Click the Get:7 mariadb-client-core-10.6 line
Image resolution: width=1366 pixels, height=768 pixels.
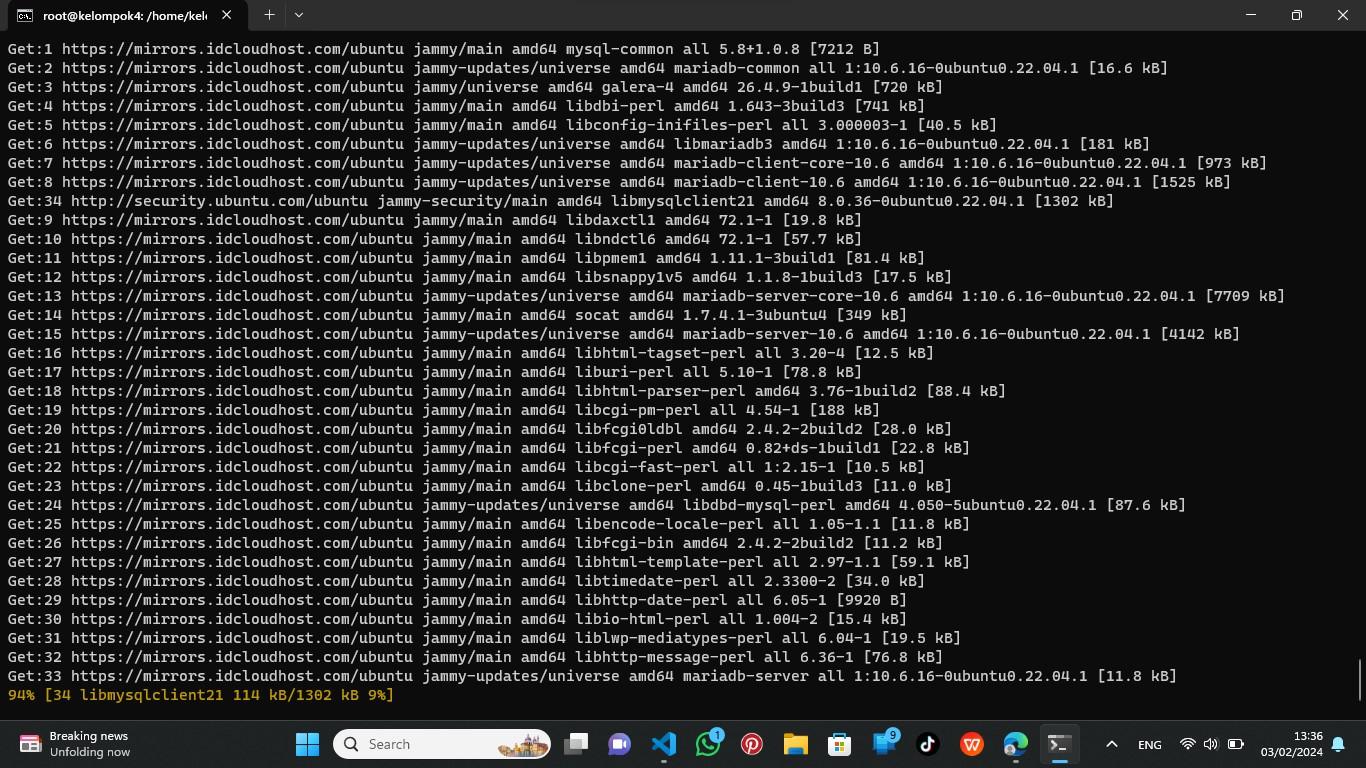[x=637, y=163]
